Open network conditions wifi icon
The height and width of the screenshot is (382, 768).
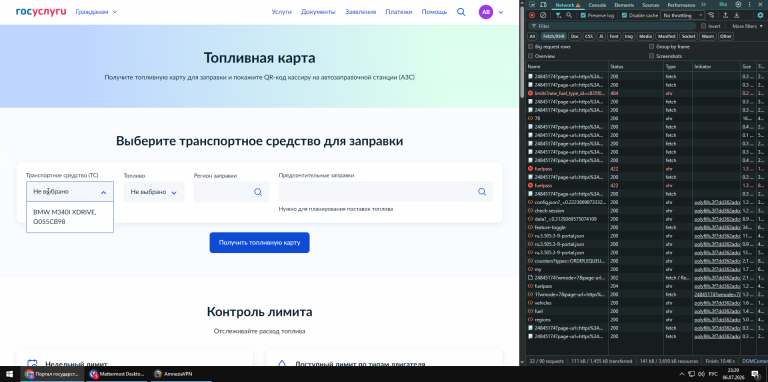click(x=712, y=15)
